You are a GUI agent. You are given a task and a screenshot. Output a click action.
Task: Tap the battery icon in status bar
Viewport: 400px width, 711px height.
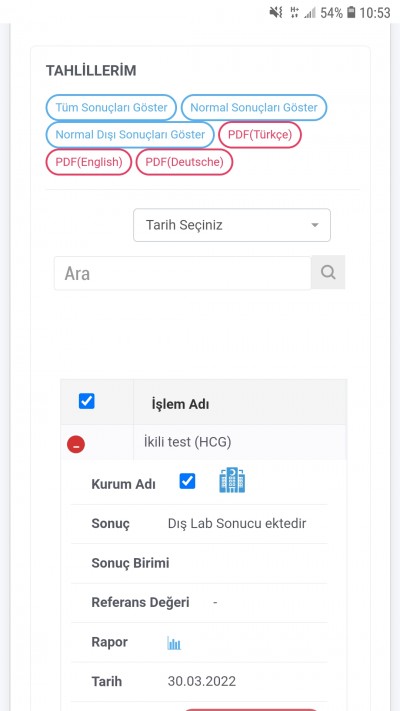coord(351,12)
